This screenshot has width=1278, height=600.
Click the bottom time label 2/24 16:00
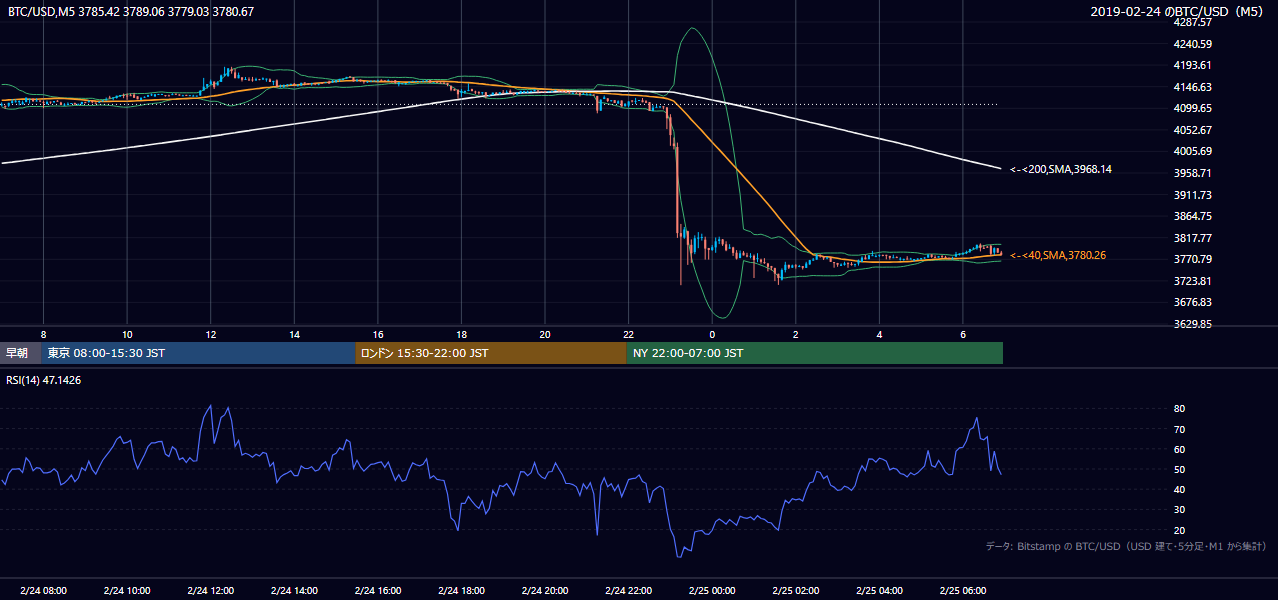378,591
